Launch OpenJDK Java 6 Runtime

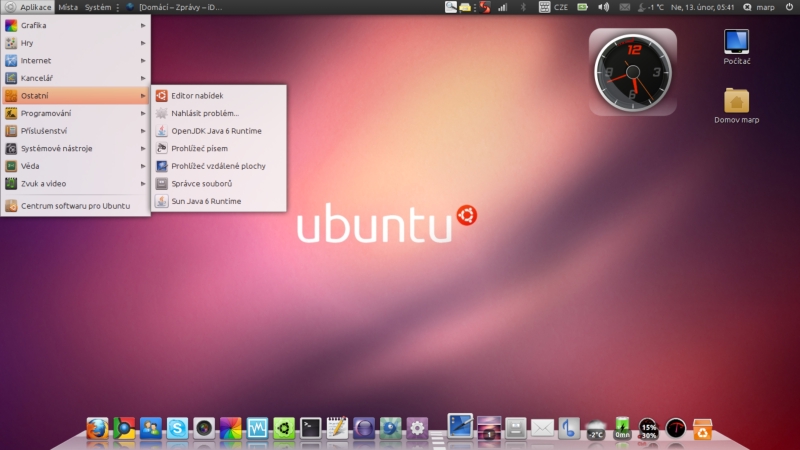click(x=219, y=131)
